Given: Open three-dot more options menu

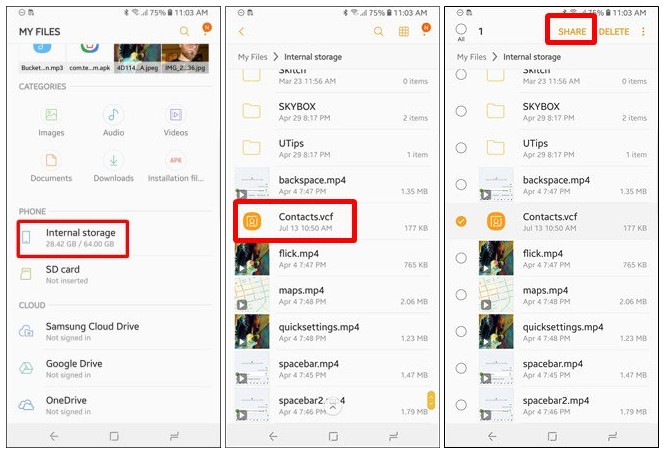Looking at the screenshot, I should click(643, 31).
